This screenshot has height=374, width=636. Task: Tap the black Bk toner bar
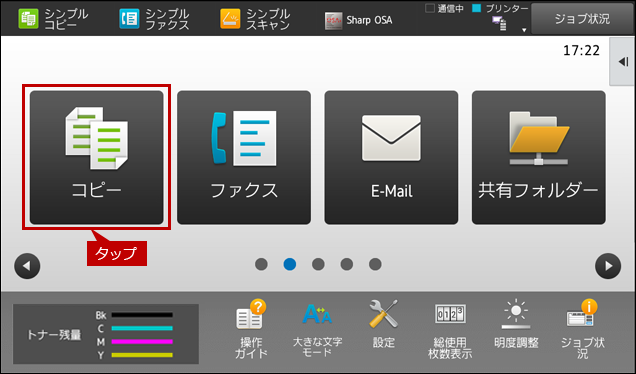tap(142, 315)
